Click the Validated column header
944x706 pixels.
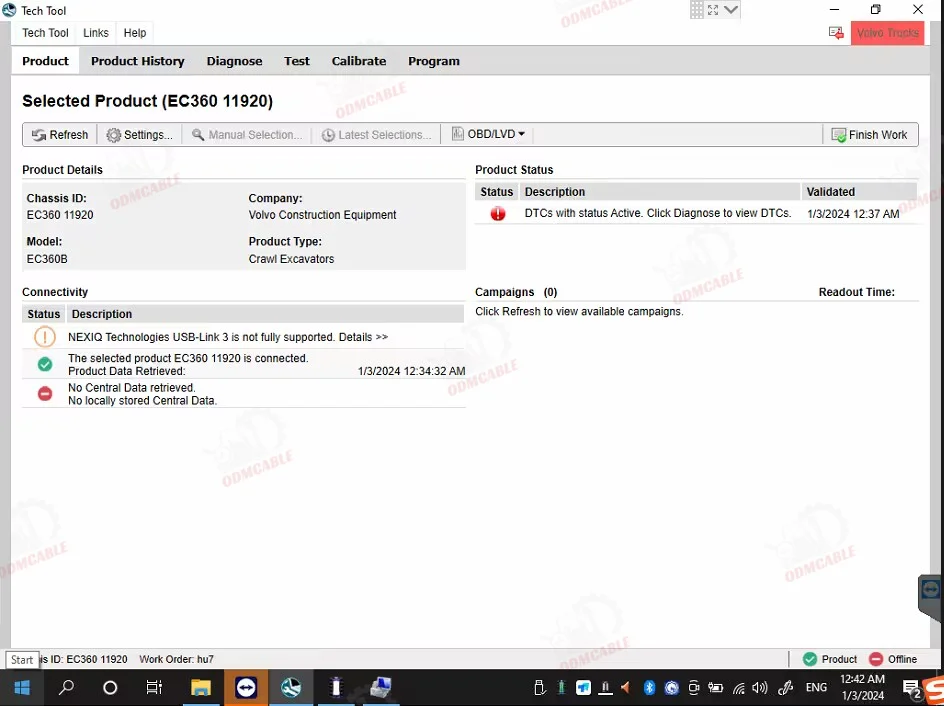858,192
